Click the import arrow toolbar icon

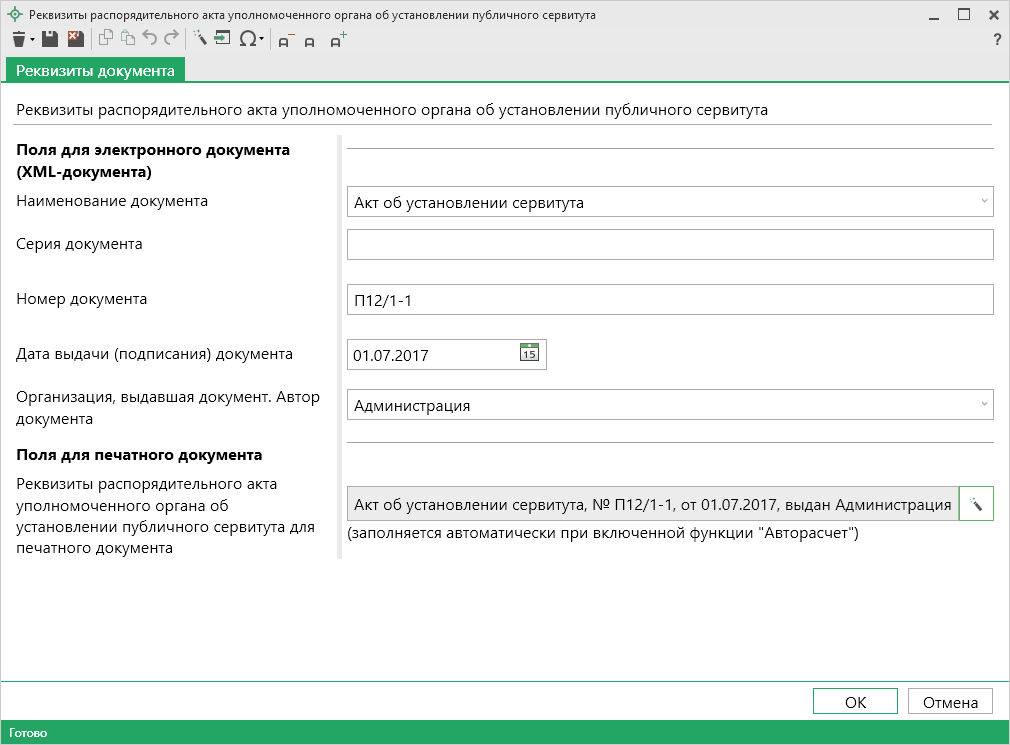(222, 39)
